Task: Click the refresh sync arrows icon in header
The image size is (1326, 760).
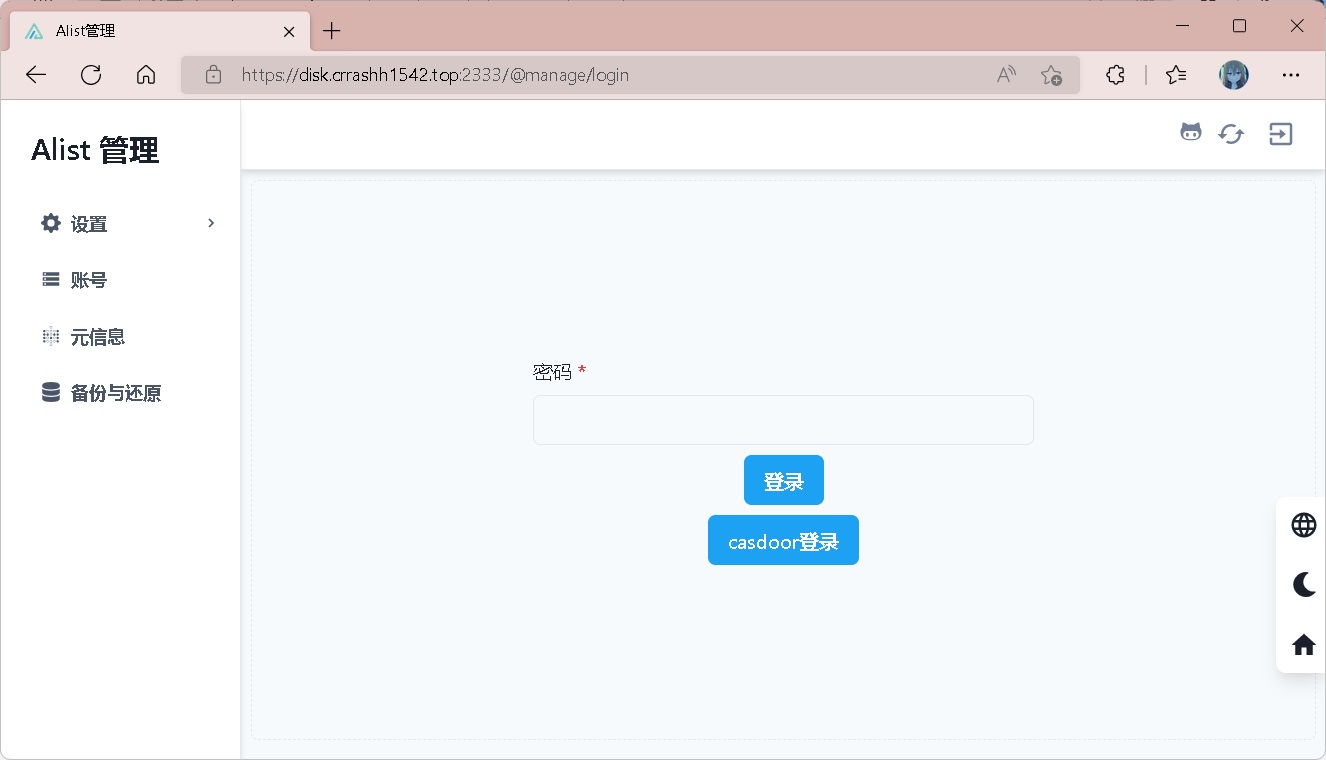Action: tap(1231, 134)
